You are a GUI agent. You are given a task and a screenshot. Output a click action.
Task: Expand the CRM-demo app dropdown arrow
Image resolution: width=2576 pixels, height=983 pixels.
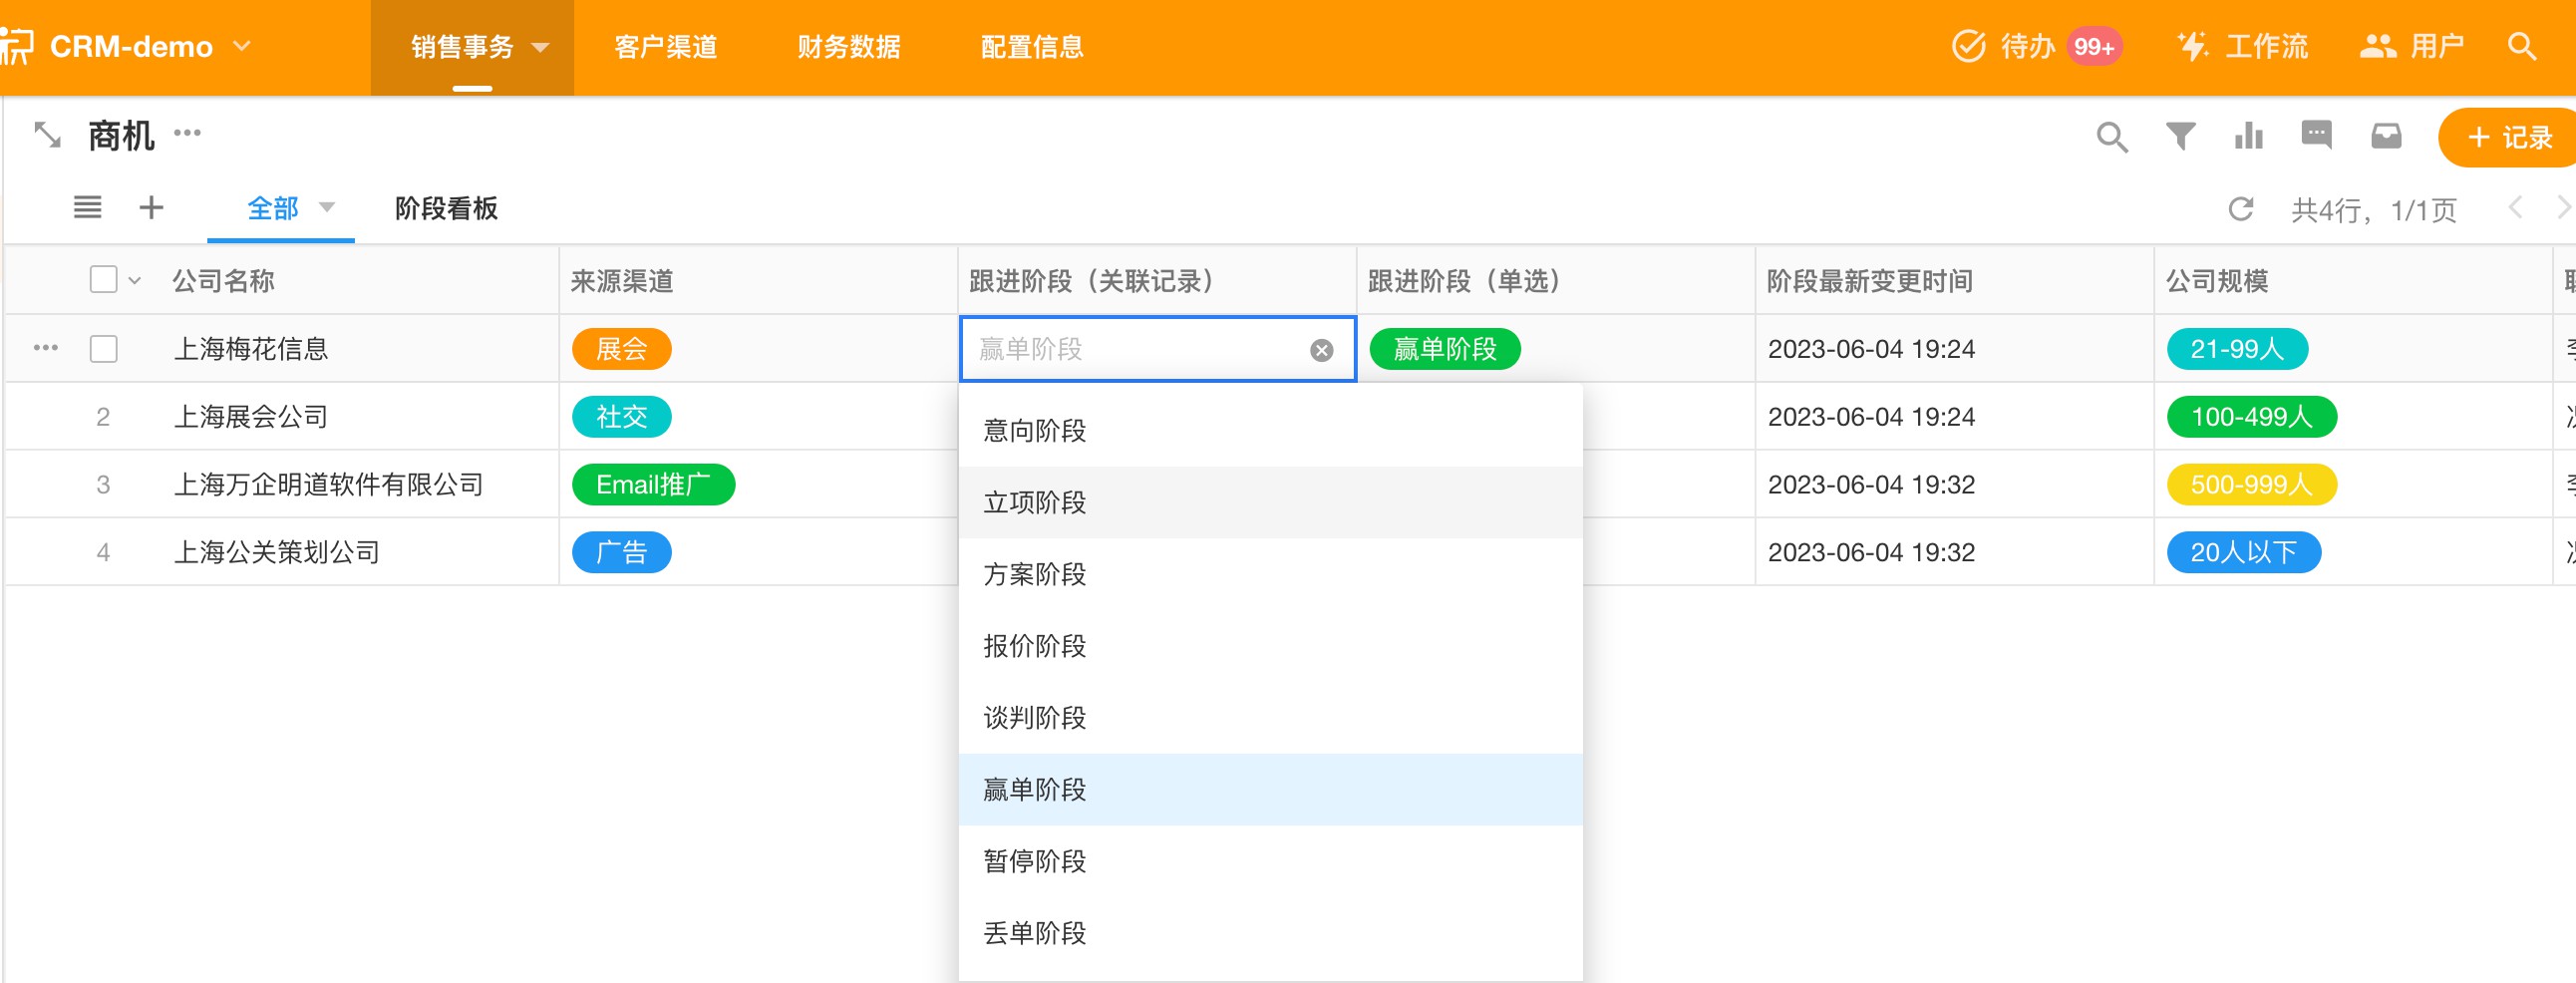[242, 46]
